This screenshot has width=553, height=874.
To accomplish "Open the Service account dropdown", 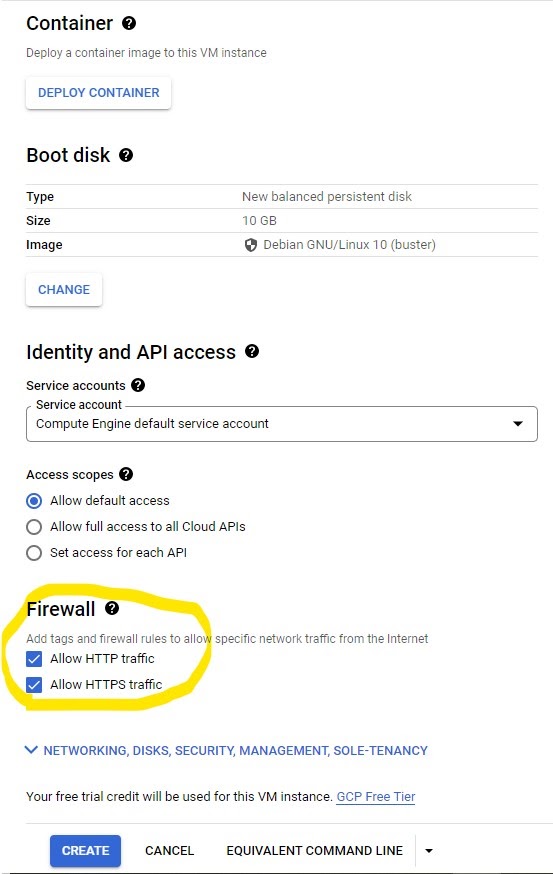I will pyautogui.click(x=282, y=424).
